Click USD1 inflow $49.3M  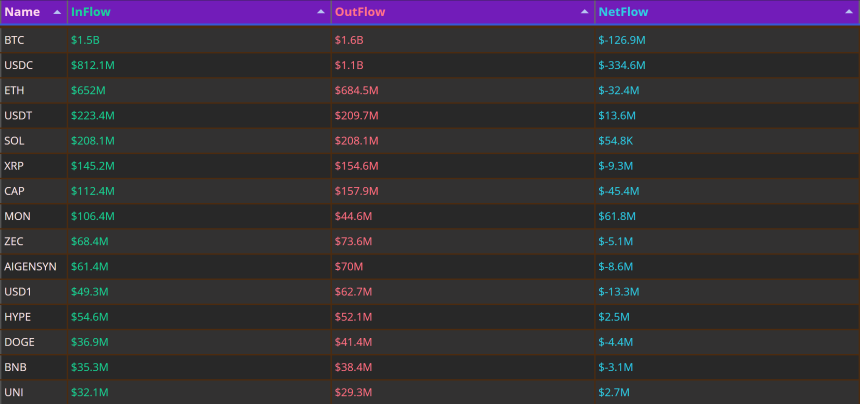(90, 292)
